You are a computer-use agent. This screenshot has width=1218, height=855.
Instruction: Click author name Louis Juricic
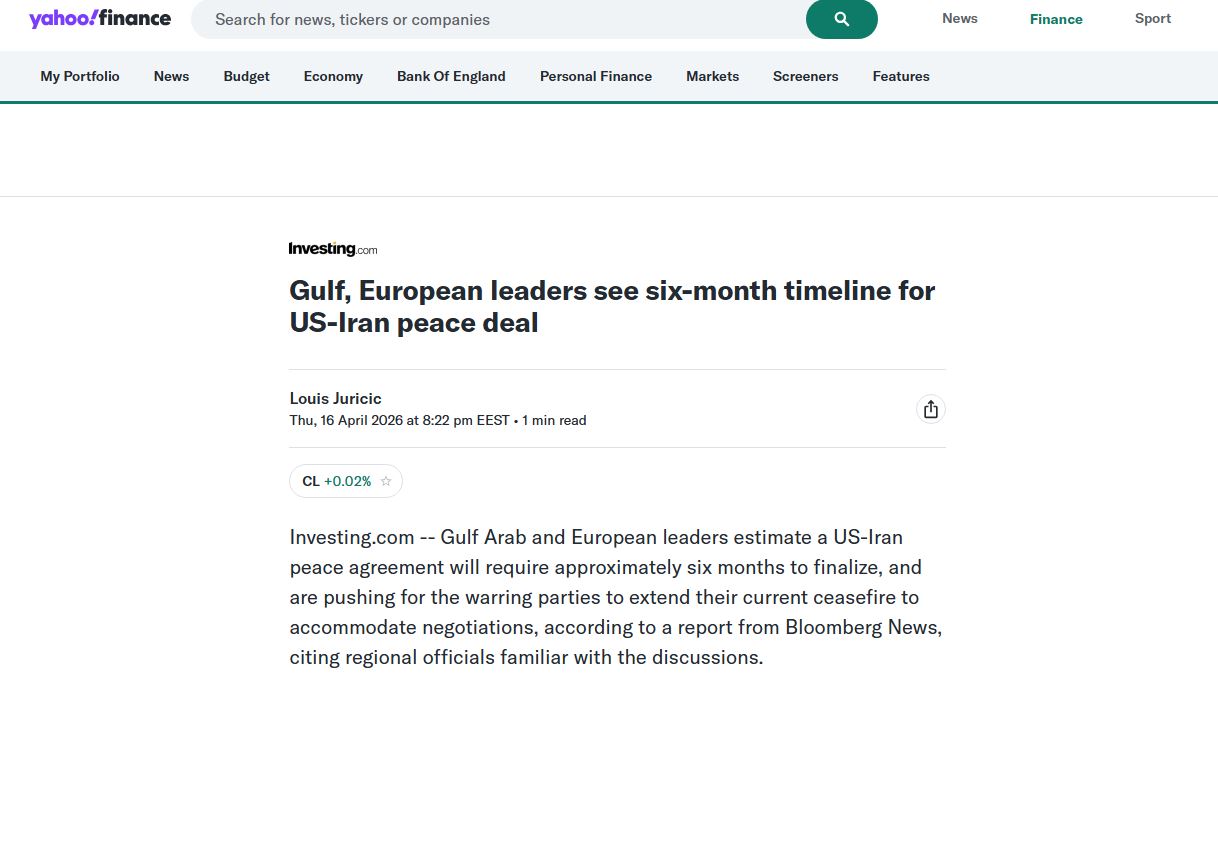(336, 399)
